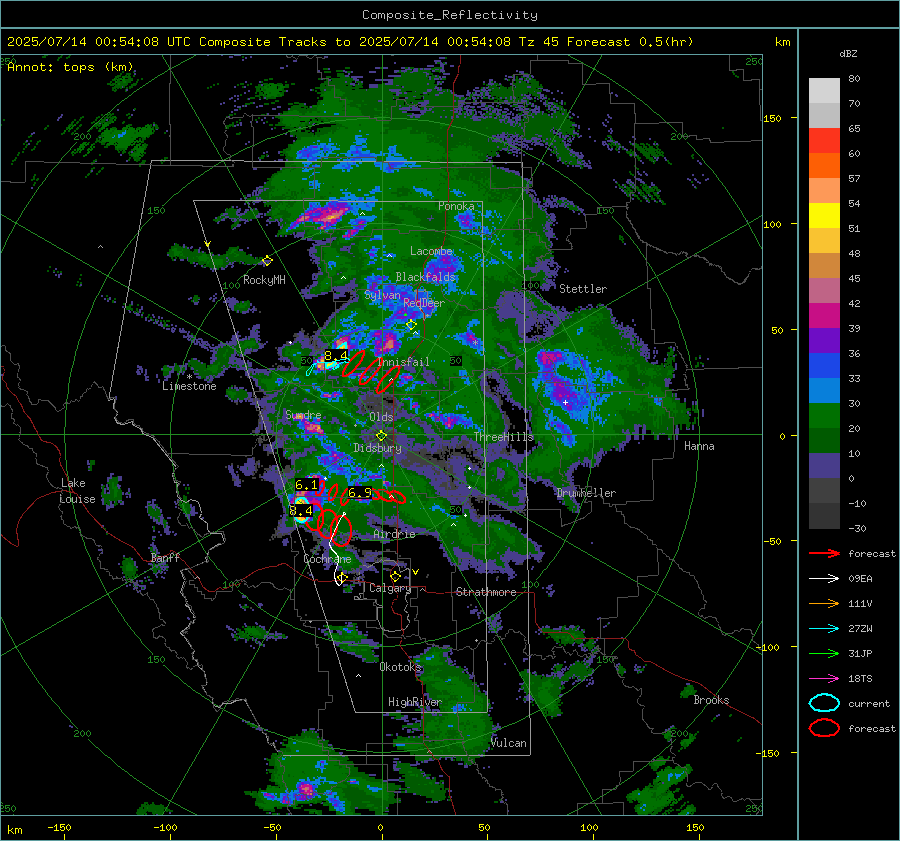
Task: Click the 57 value on the dBZ scale
Action: click(855, 179)
